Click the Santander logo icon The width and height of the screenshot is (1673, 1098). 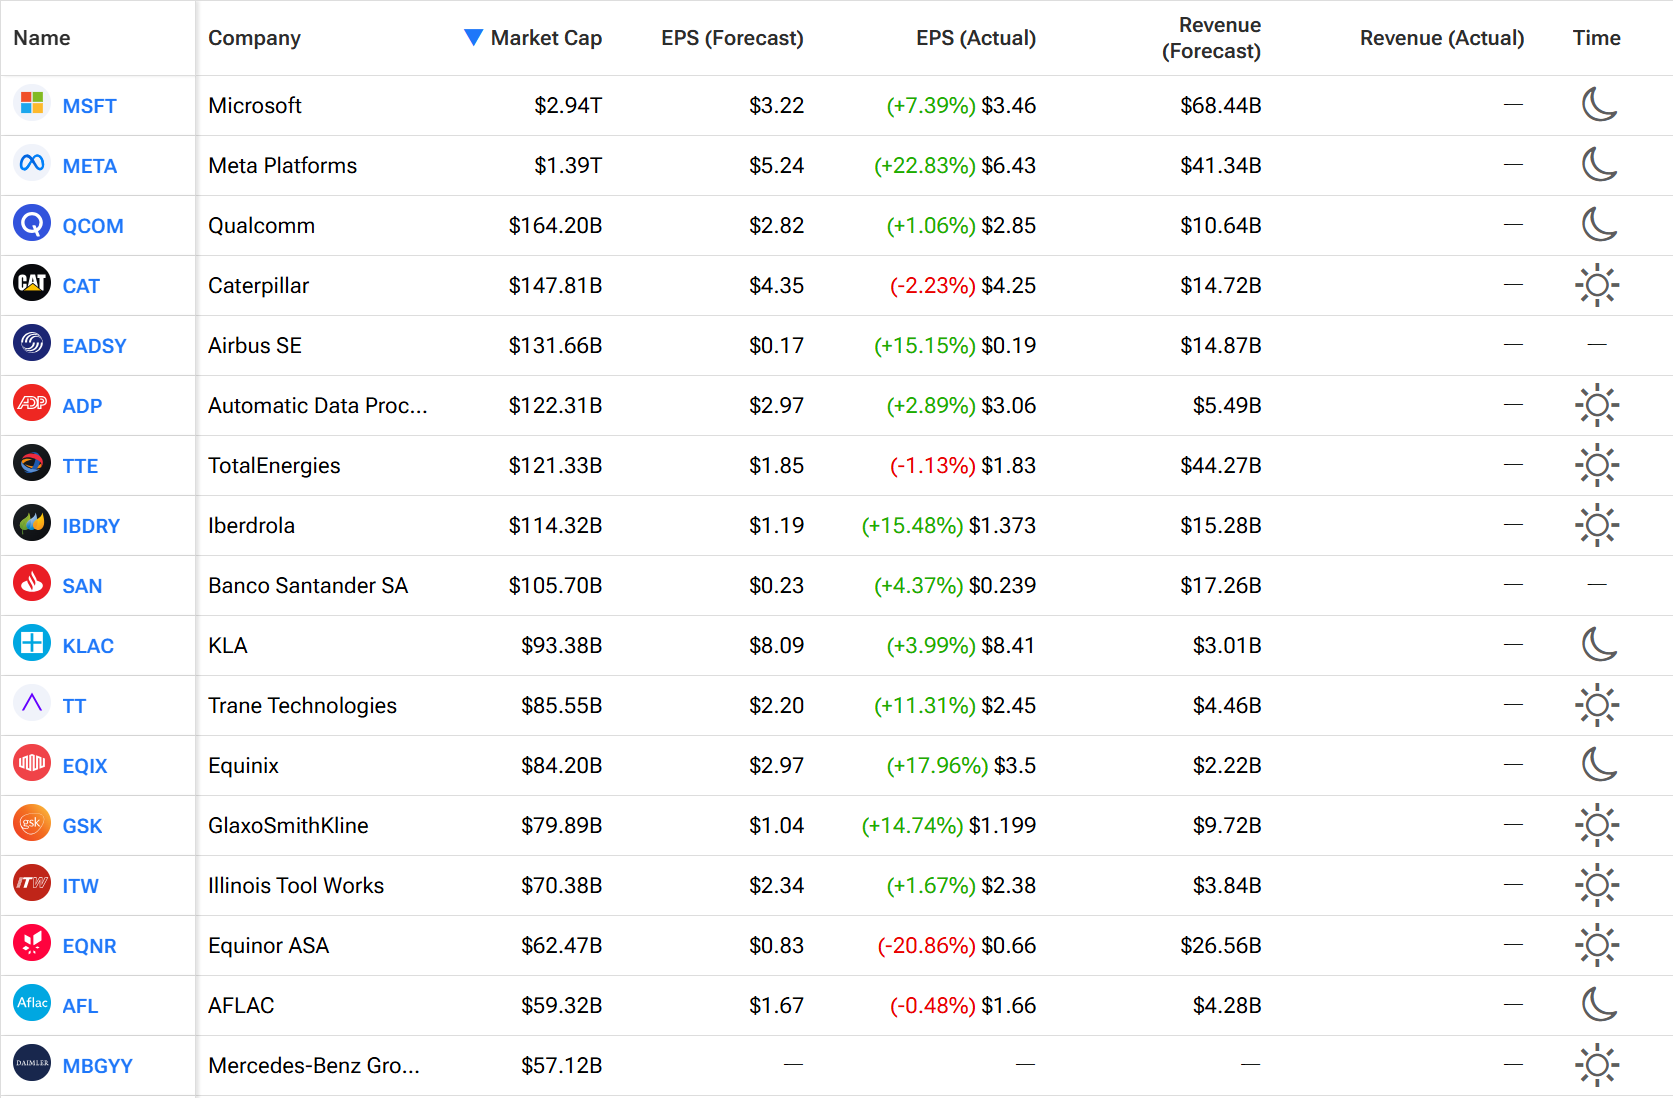pyautogui.click(x=32, y=583)
